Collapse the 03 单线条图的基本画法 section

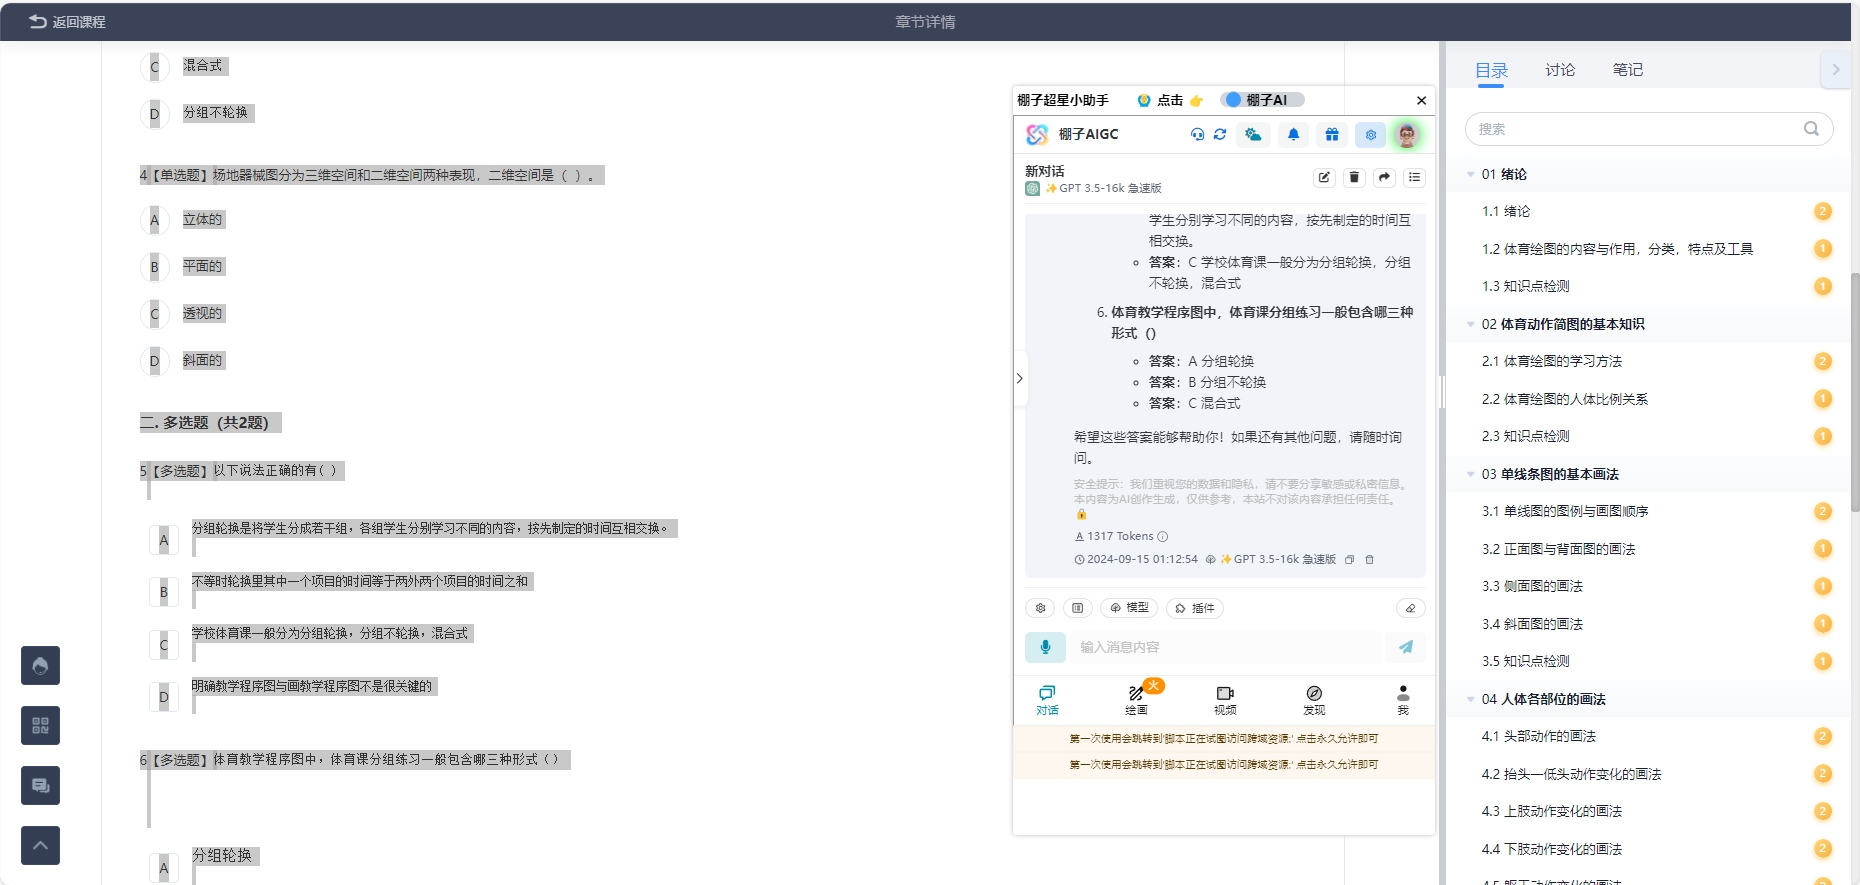click(1470, 474)
